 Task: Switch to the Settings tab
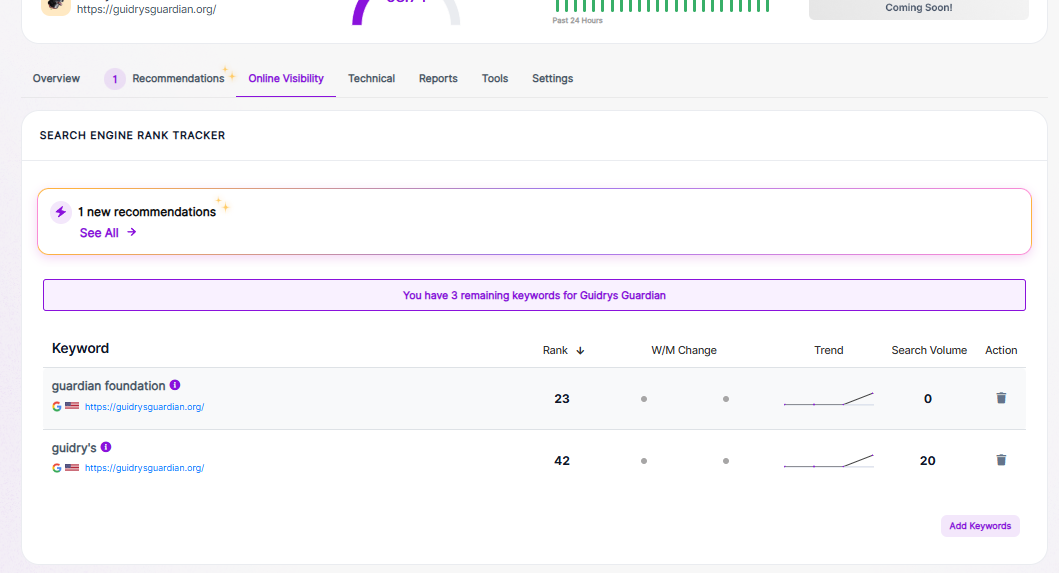552,78
